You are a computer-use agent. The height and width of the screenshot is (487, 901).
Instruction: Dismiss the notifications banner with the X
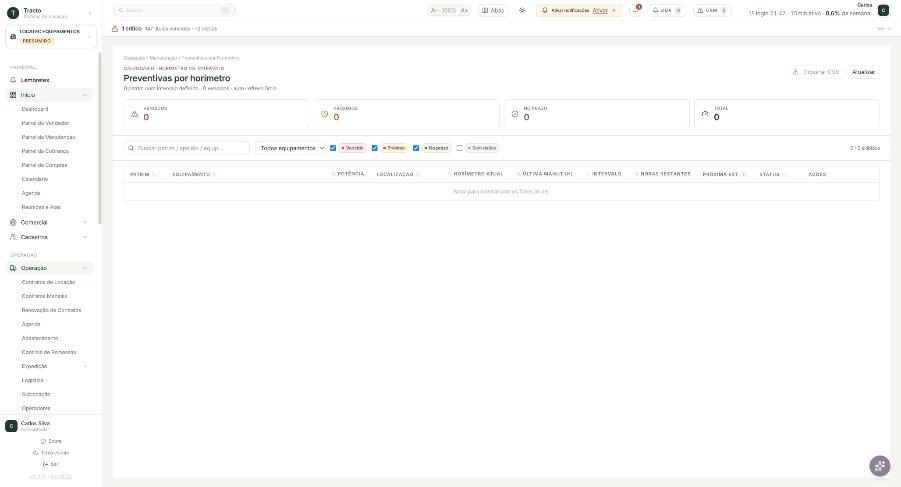tap(614, 10)
